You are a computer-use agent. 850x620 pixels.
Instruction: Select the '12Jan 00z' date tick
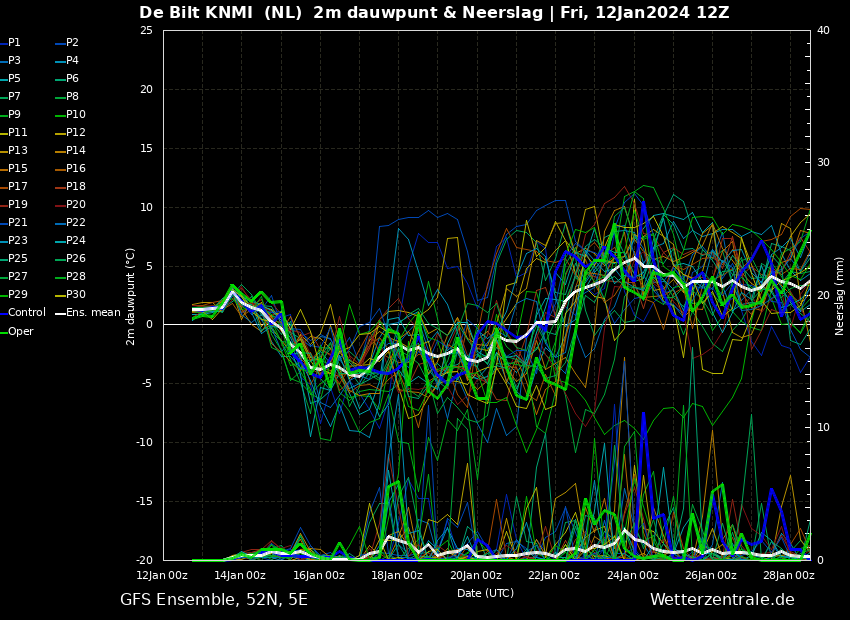[162, 576]
